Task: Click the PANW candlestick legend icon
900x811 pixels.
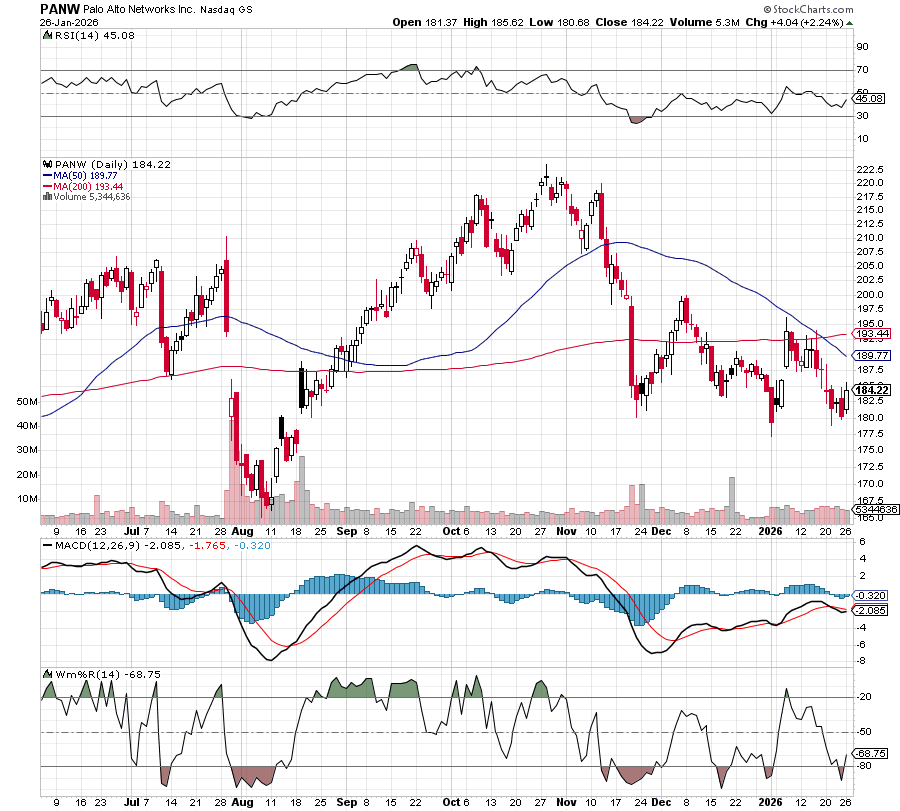Action: pos(46,164)
